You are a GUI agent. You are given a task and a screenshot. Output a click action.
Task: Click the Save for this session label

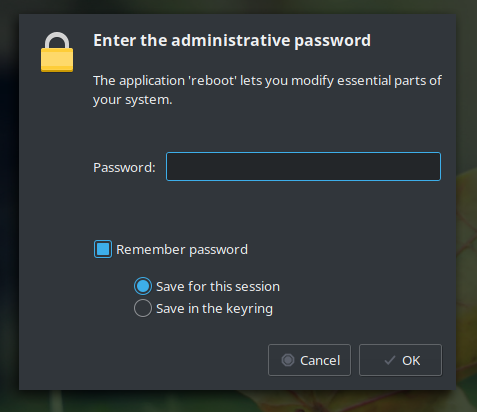[218, 287]
